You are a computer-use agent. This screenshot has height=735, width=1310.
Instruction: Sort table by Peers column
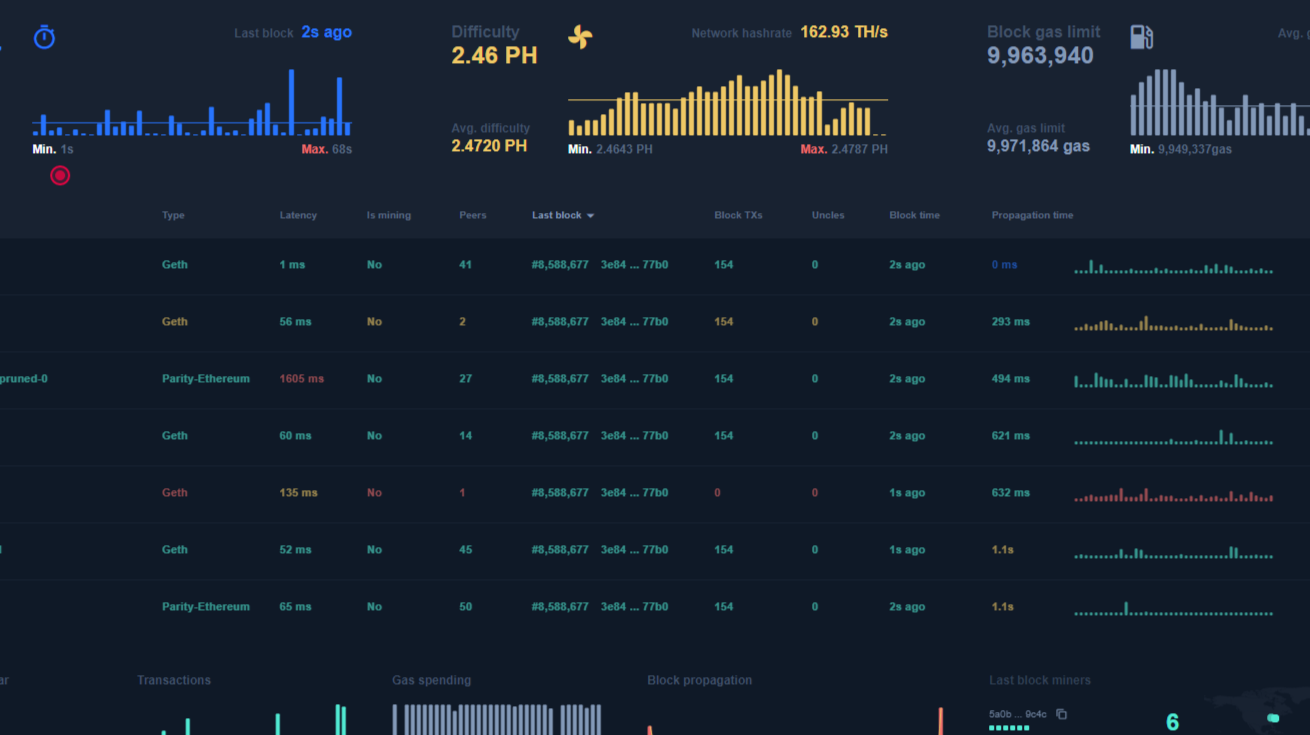(473, 215)
